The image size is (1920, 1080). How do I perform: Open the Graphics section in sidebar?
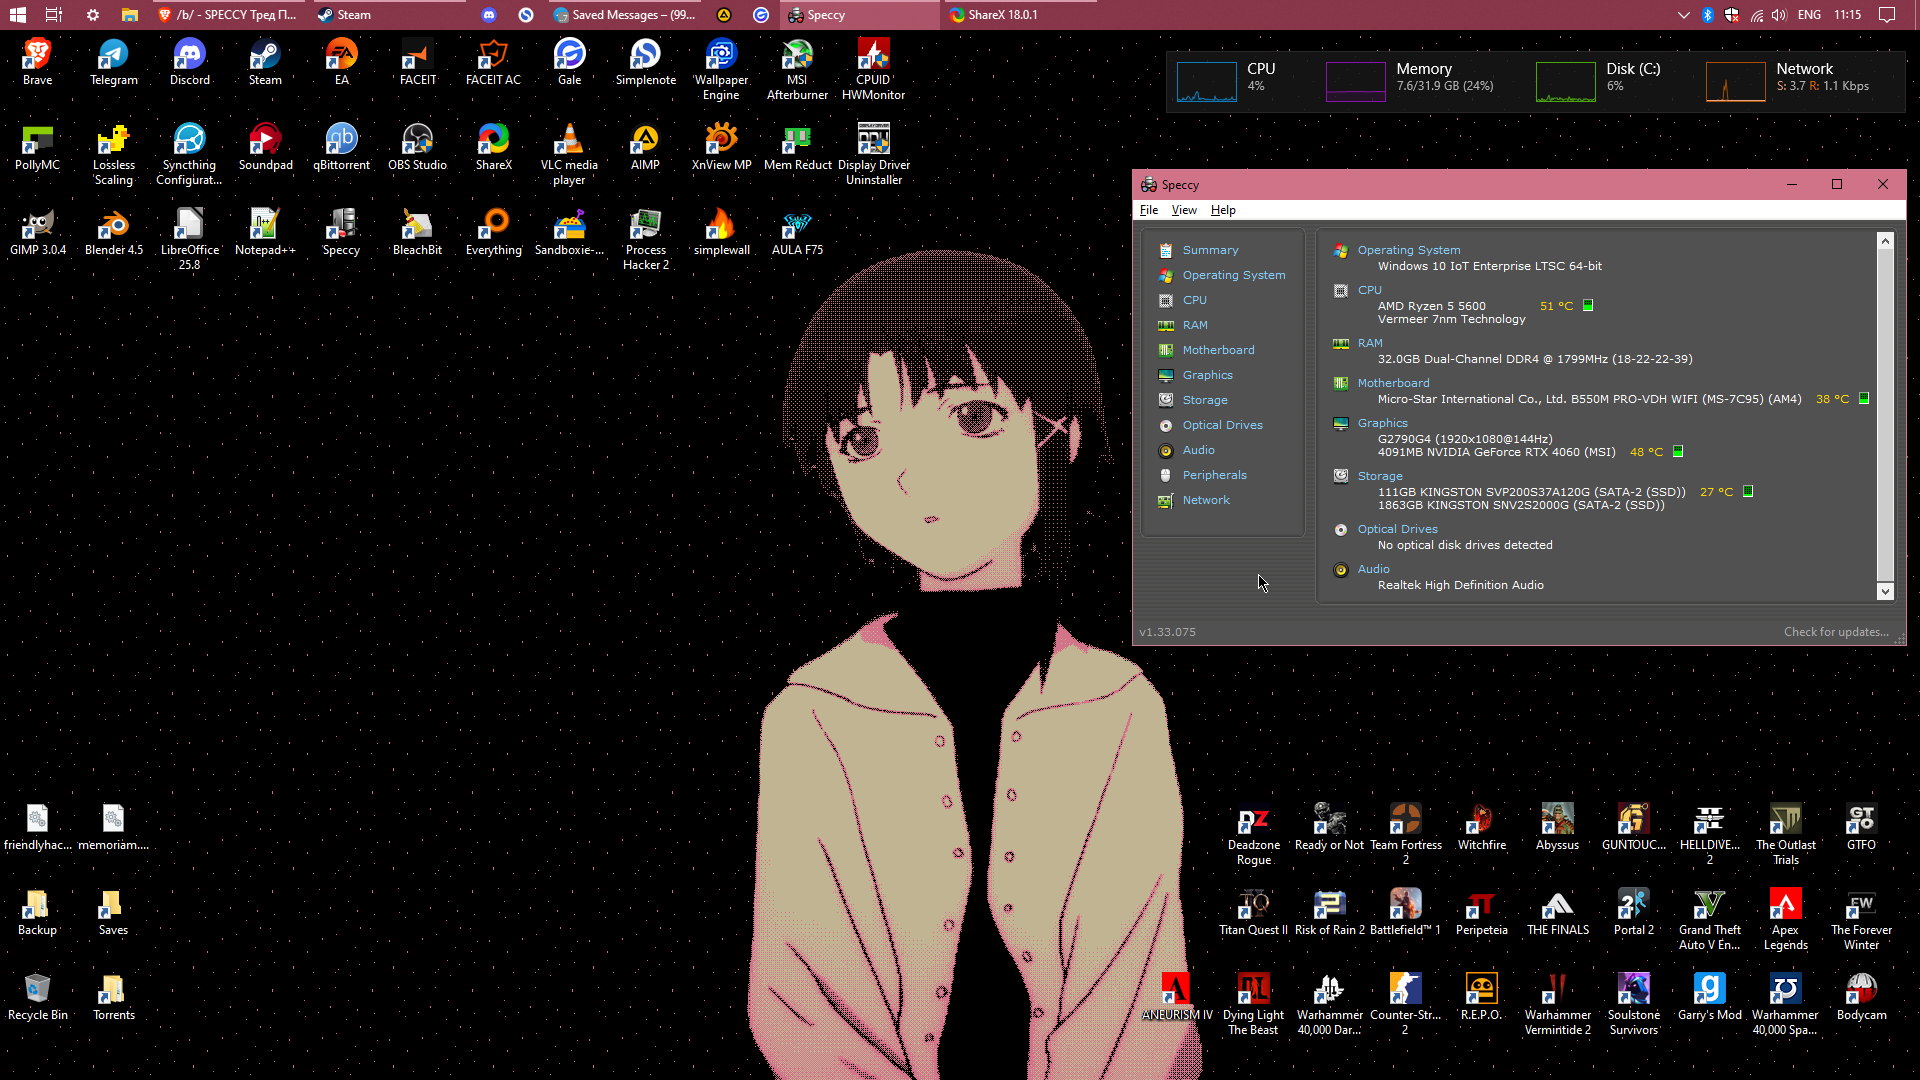[1207, 375]
